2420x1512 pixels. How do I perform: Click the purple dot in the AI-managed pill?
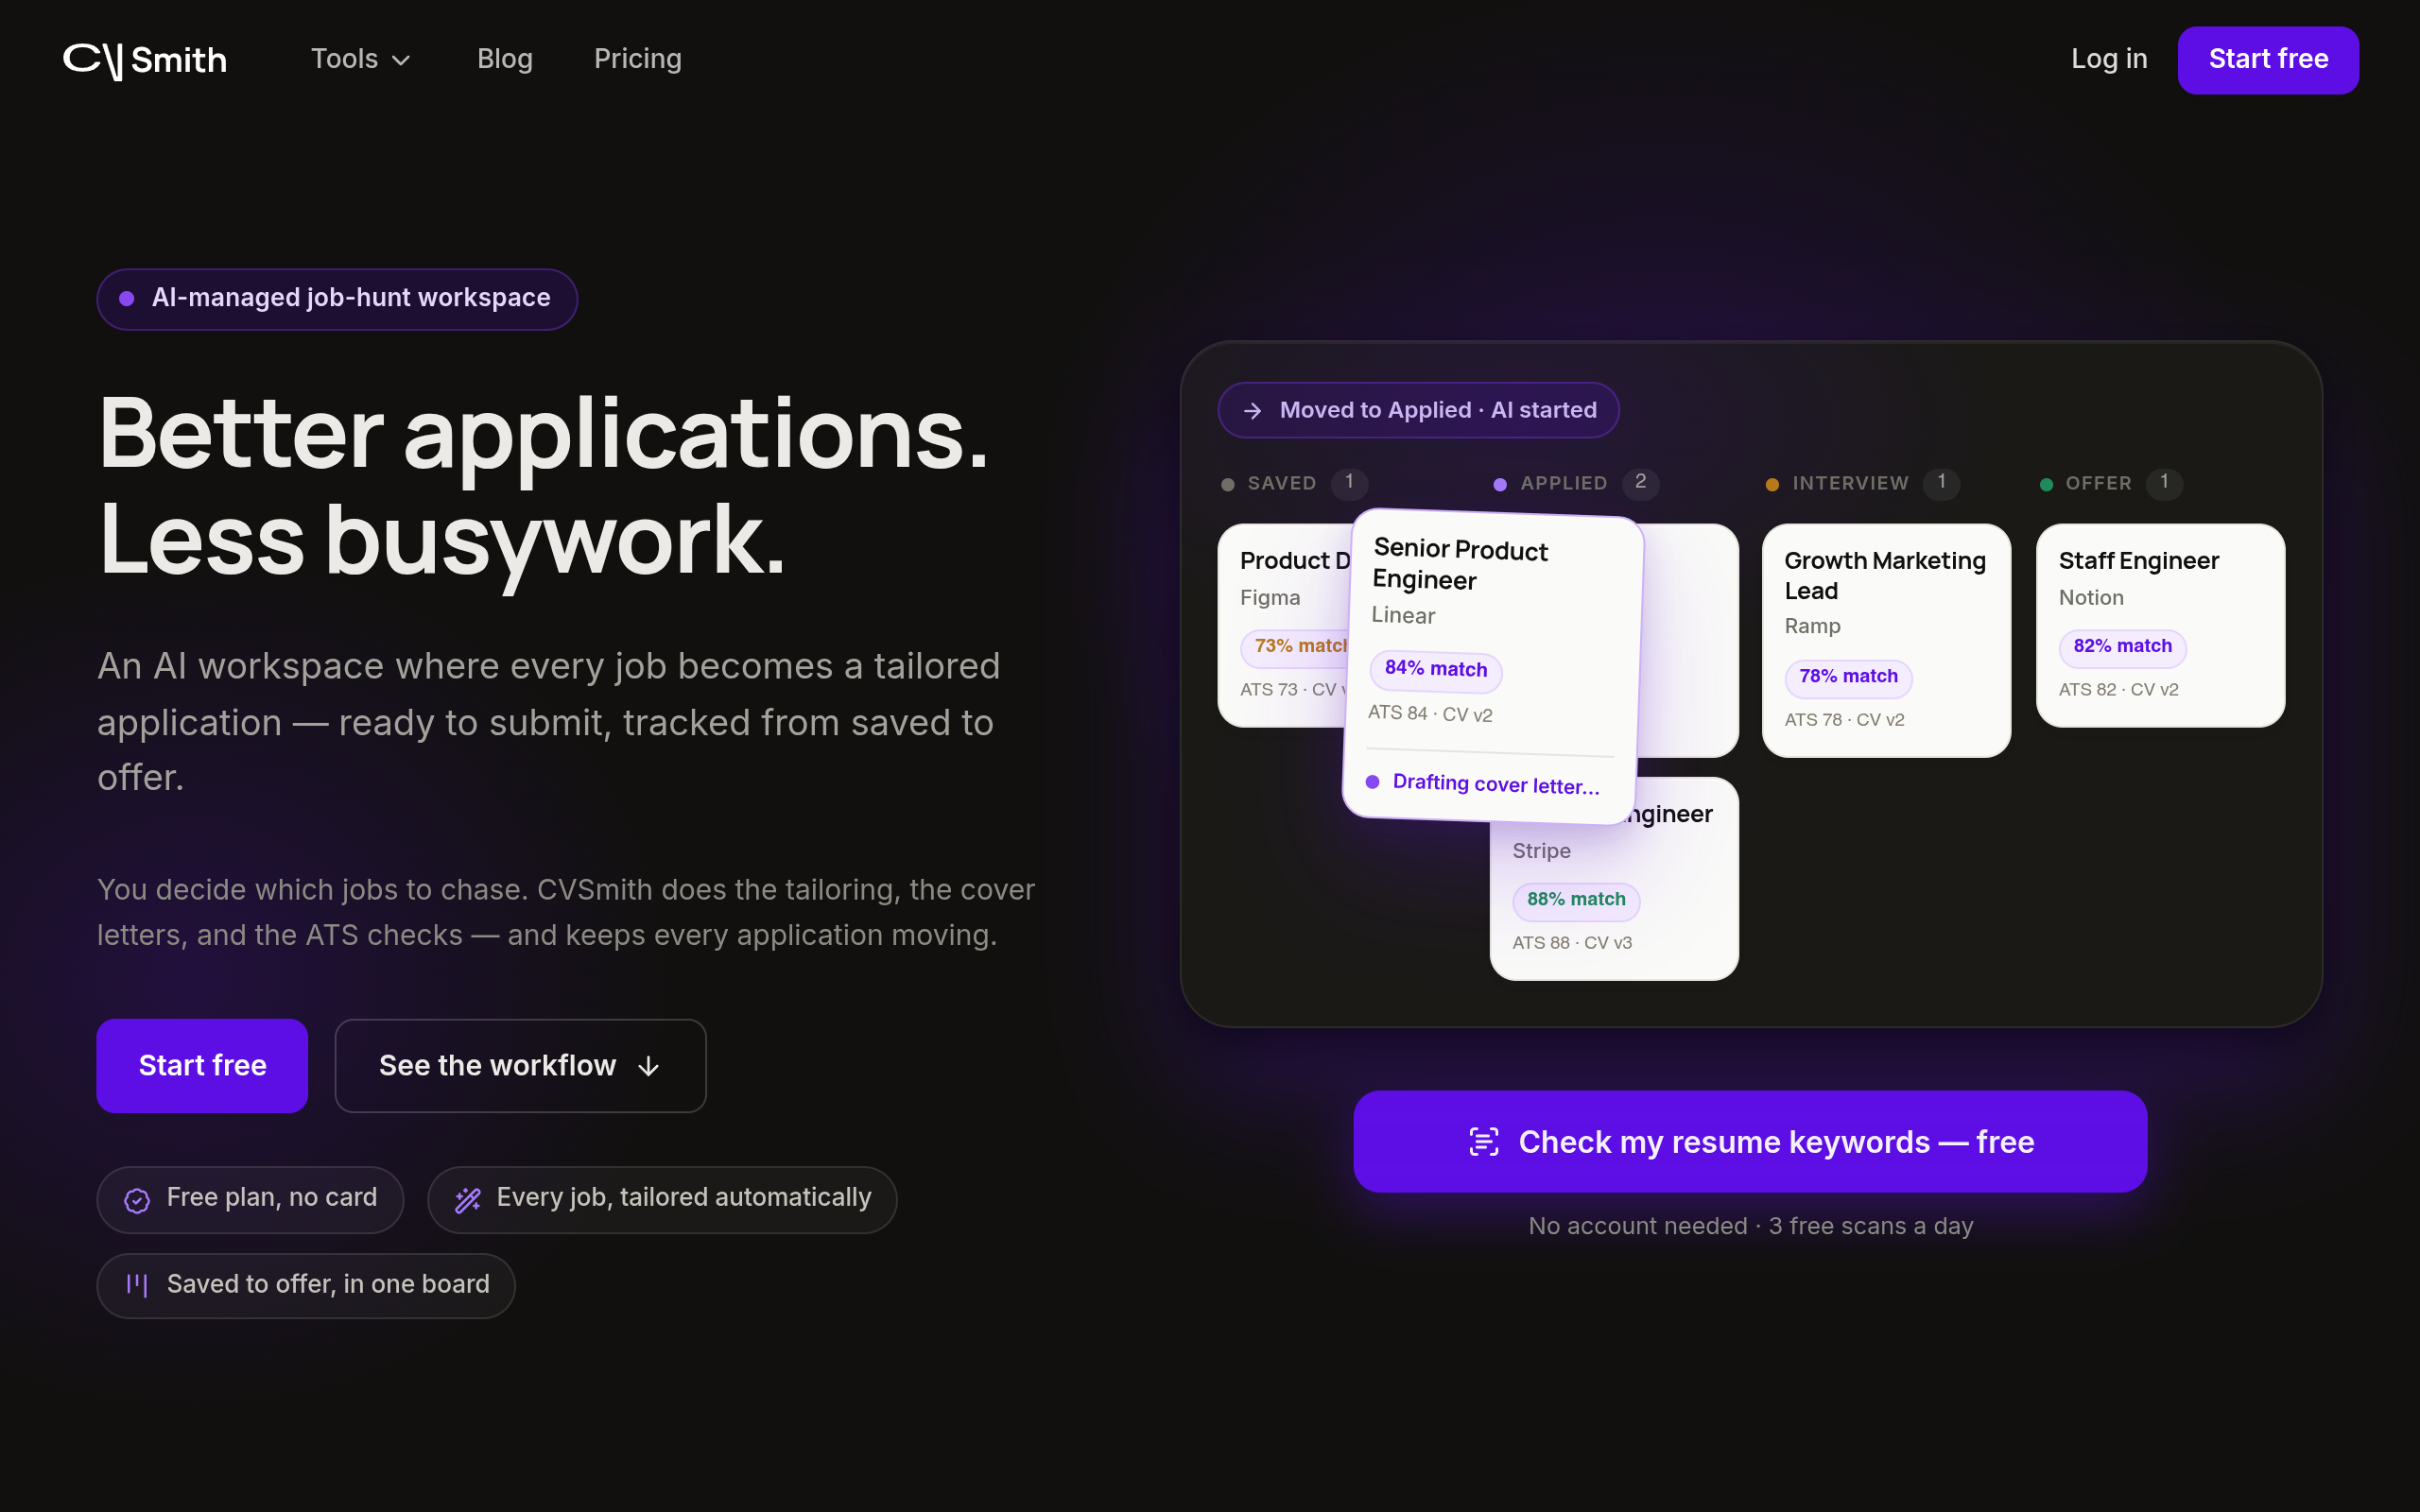click(127, 299)
